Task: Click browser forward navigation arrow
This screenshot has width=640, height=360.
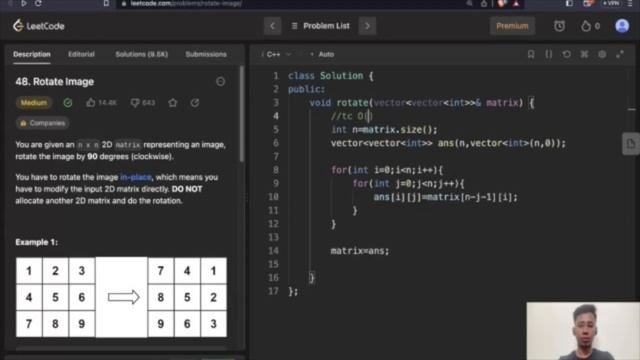Action: tap(24, 3)
